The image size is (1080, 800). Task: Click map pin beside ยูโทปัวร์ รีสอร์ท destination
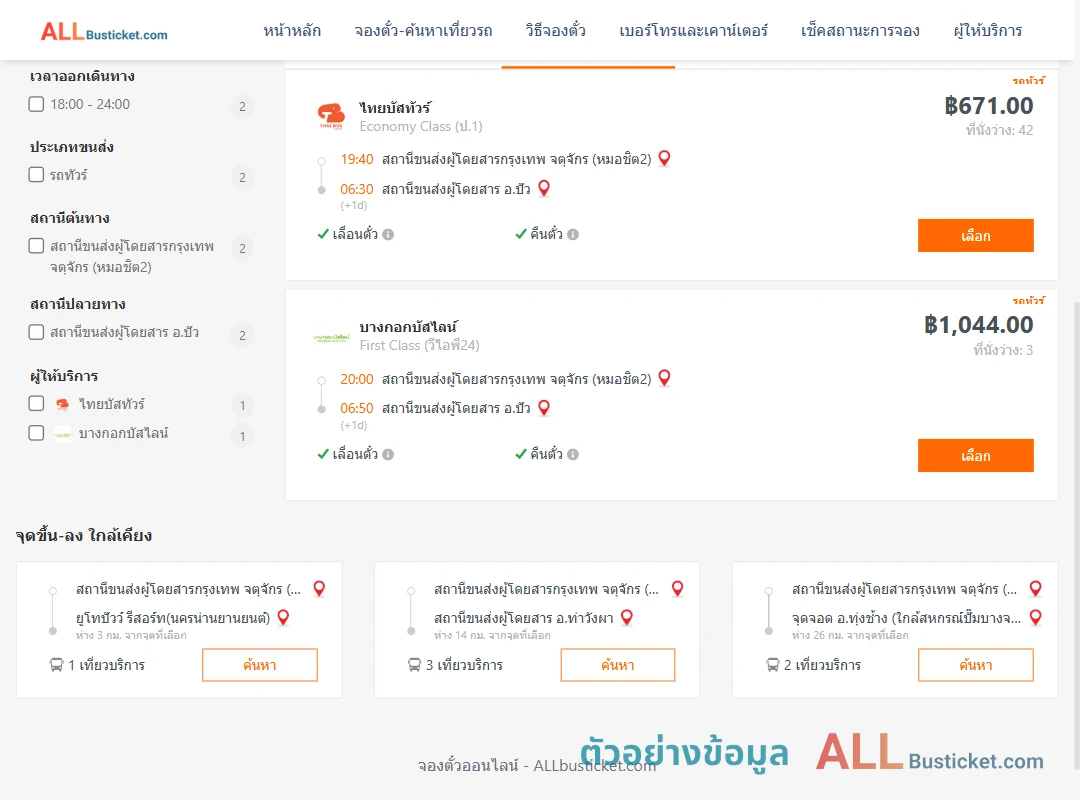click(x=283, y=617)
